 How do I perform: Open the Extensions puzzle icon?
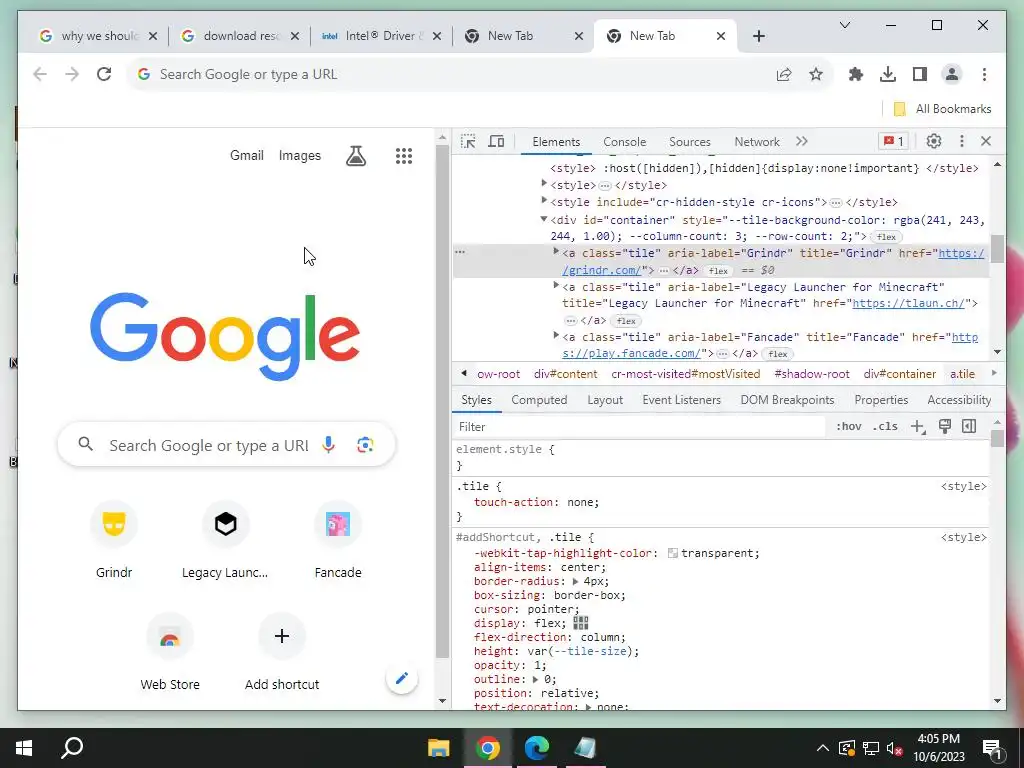856,74
